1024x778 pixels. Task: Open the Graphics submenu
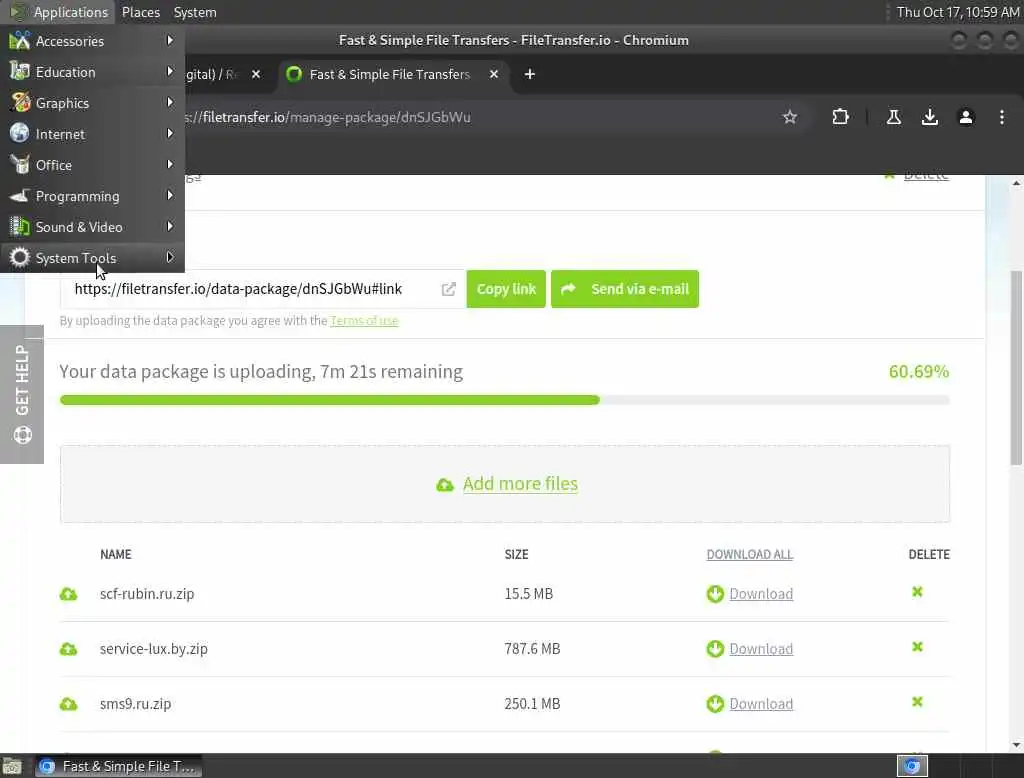92,103
